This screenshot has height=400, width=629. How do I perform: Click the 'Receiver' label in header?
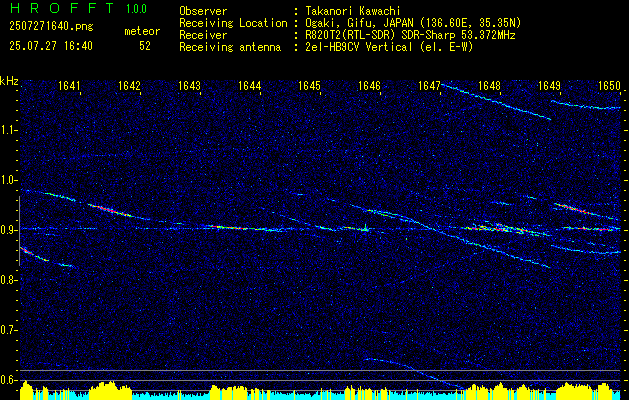point(203,35)
